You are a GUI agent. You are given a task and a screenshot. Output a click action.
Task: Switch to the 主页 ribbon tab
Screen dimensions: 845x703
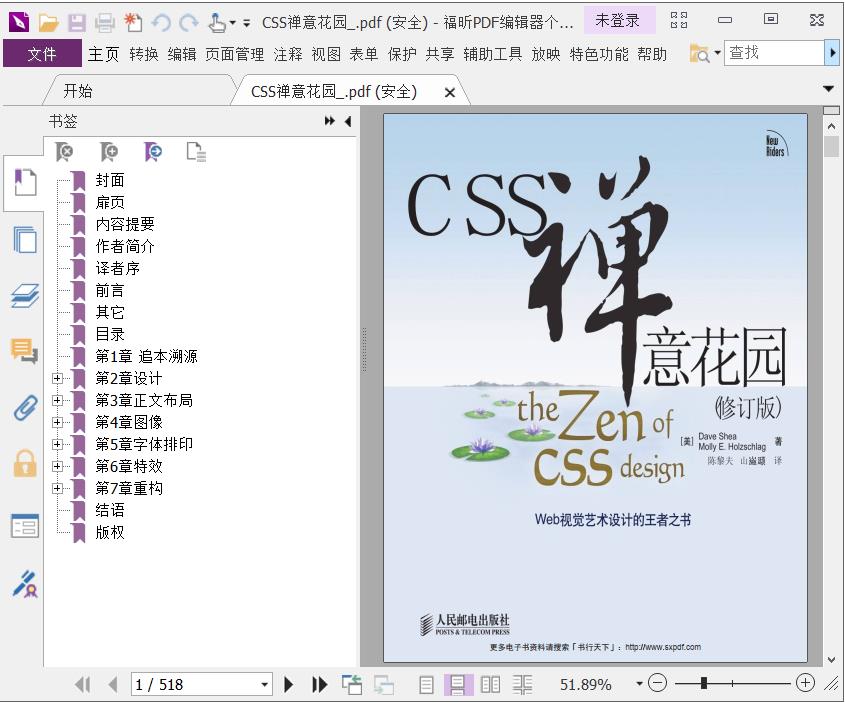pos(103,54)
